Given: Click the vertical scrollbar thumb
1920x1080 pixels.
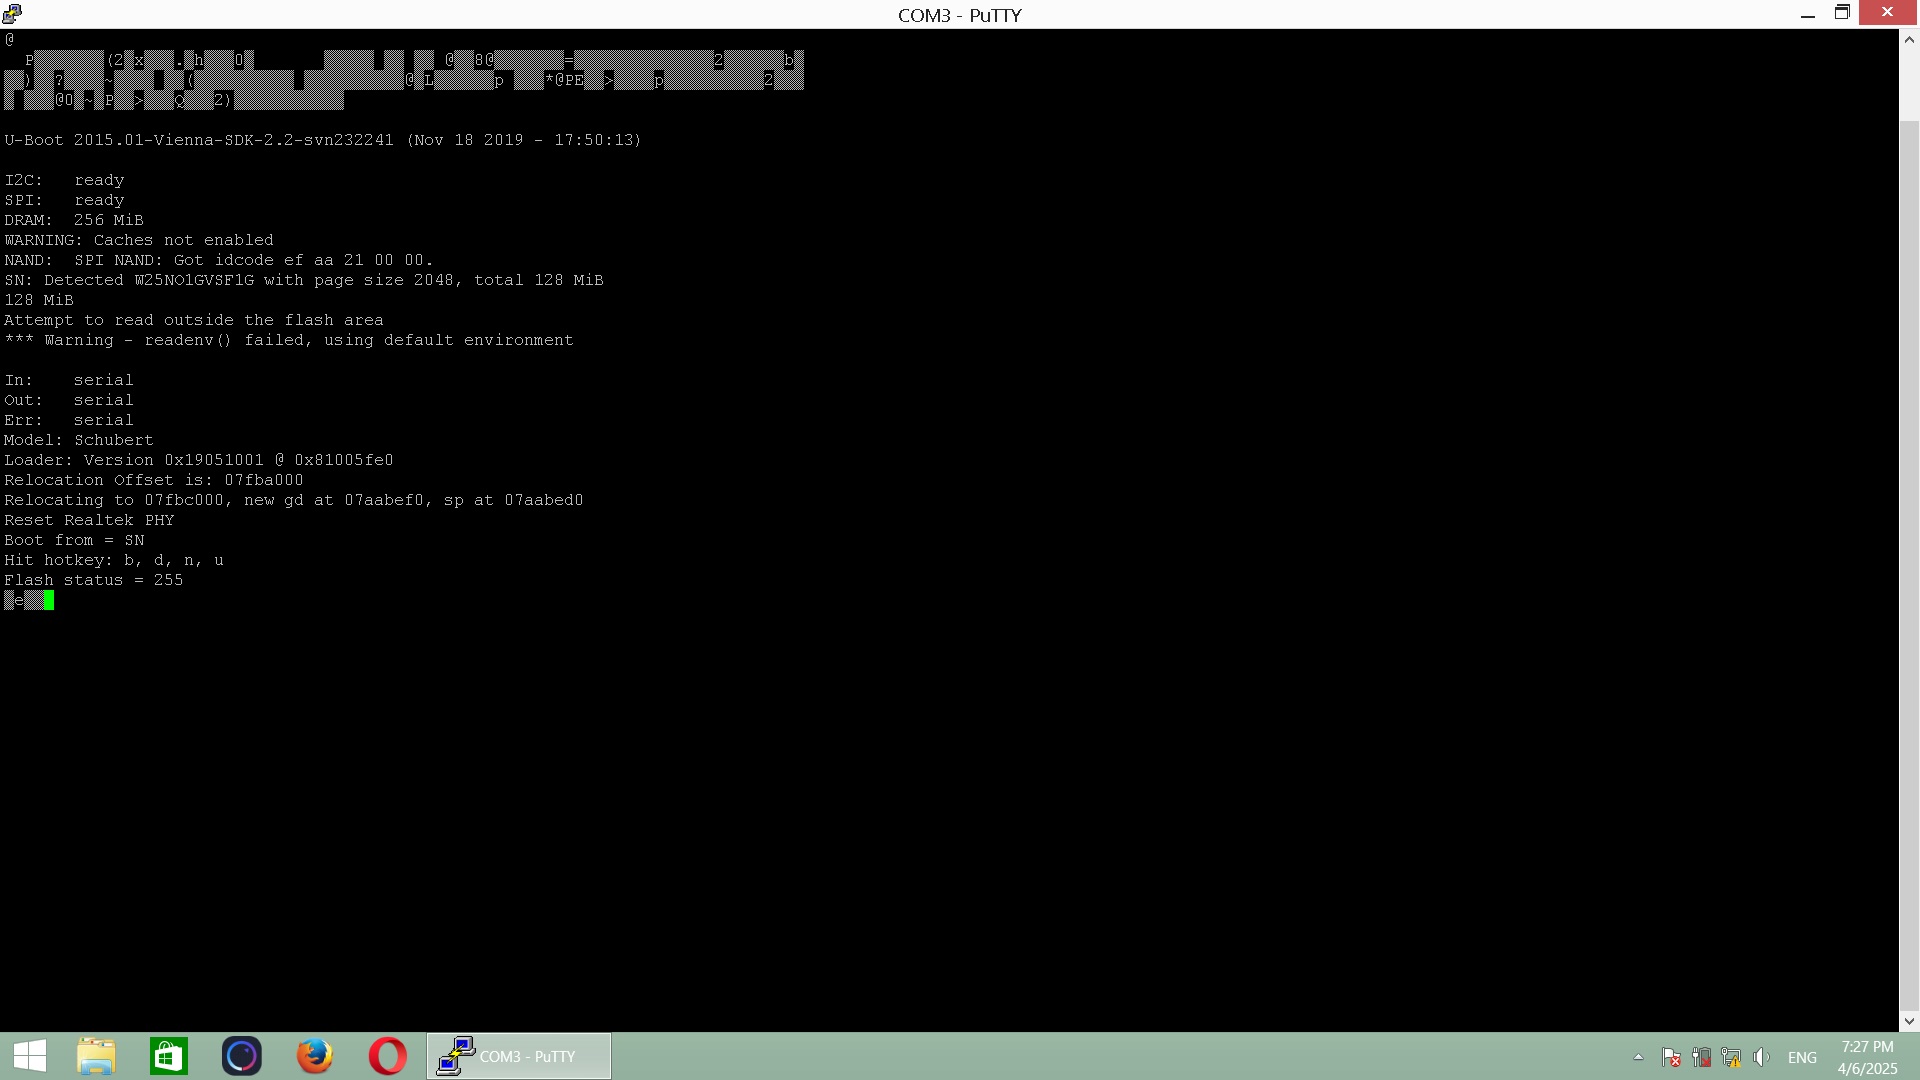Looking at the screenshot, I should (1909, 565).
